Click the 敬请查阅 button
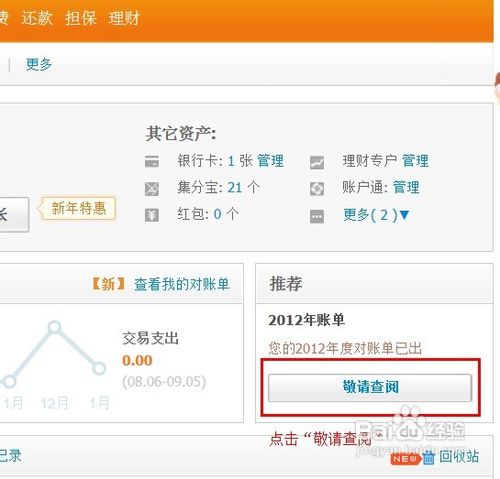This screenshot has height=479, width=500. click(370, 387)
